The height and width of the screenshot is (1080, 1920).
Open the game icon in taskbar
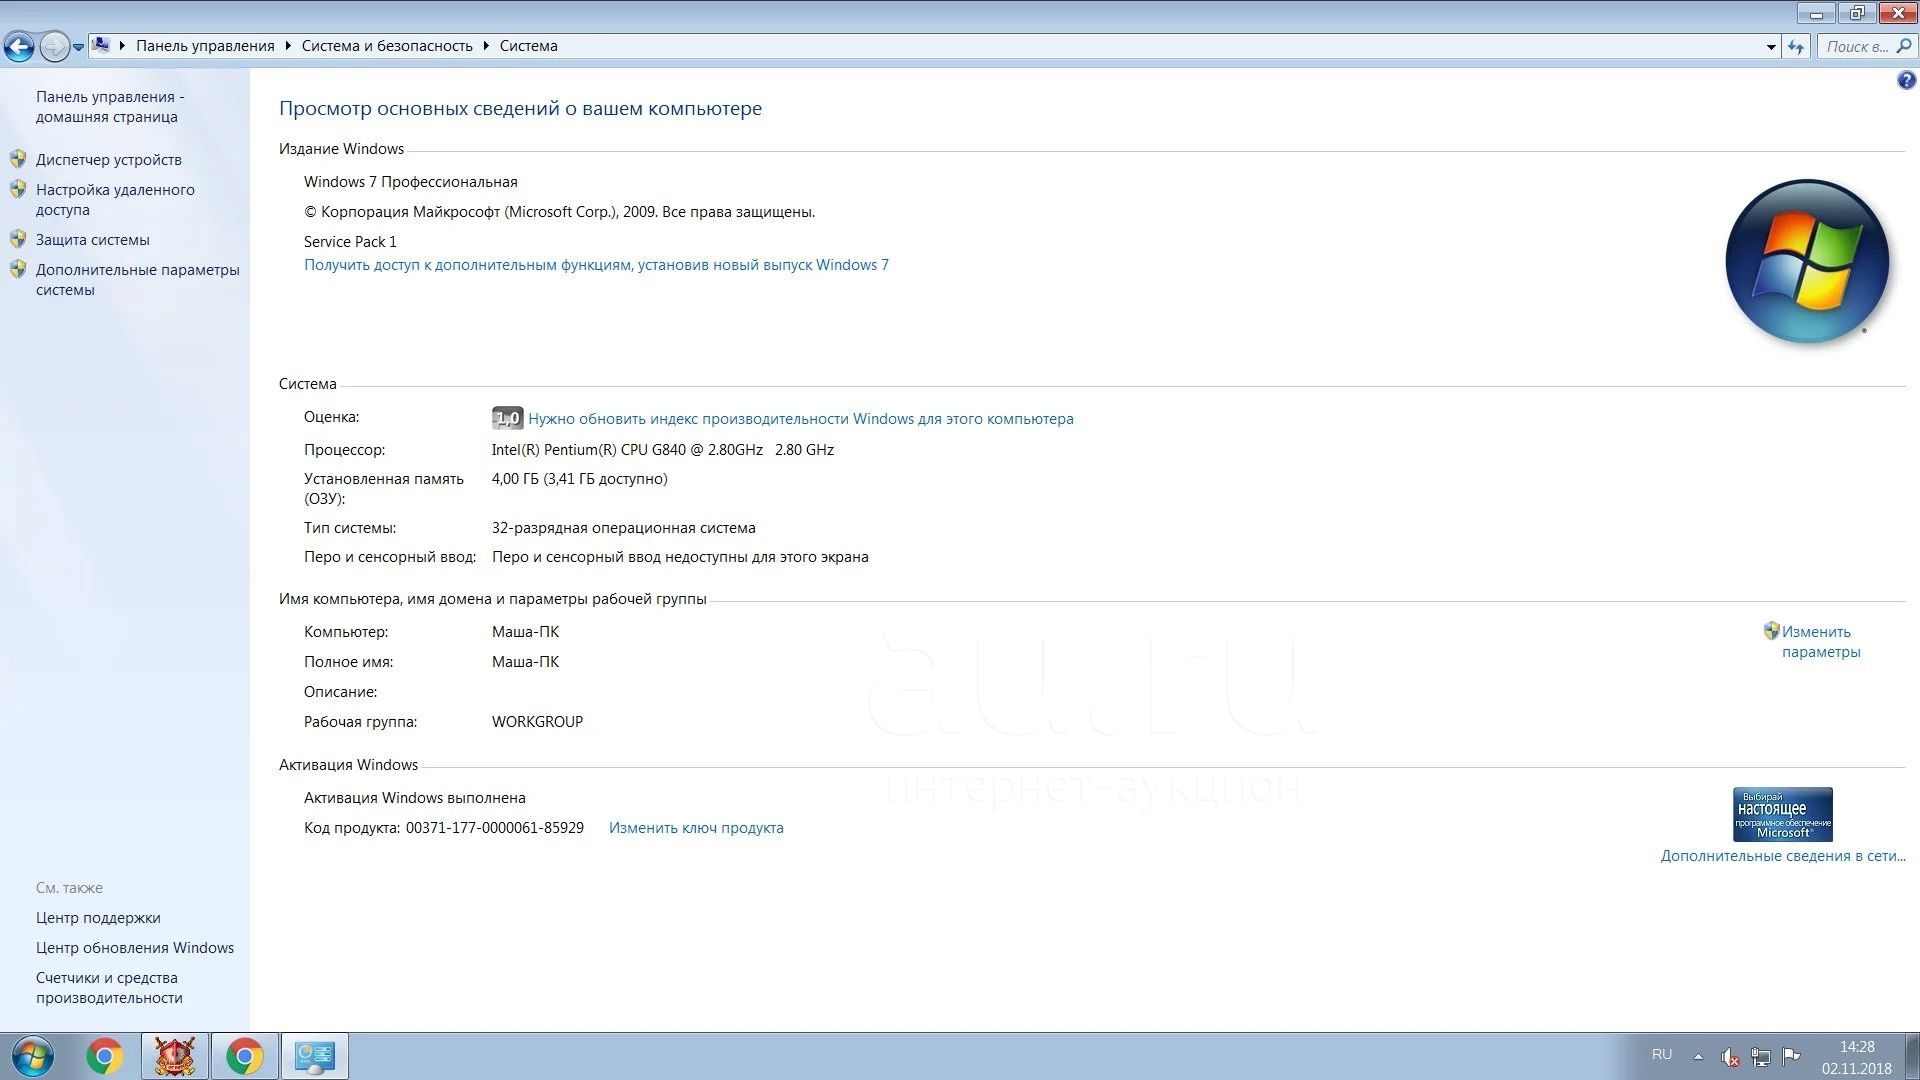175,1056
